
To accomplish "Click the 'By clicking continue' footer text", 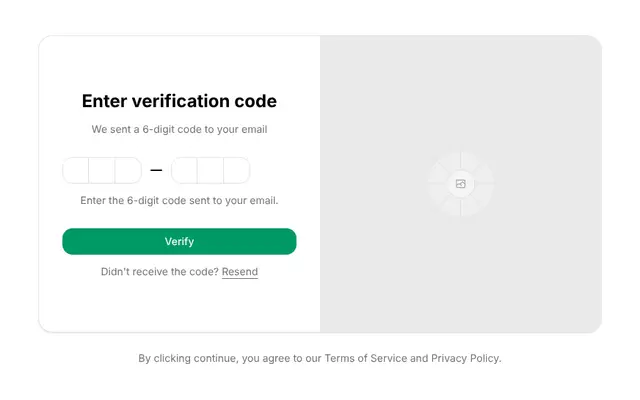I will tap(320, 358).
